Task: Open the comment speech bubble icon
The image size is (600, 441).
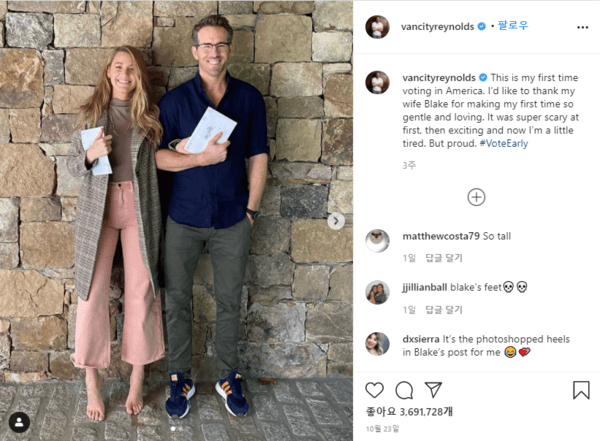Action: [404, 390]
